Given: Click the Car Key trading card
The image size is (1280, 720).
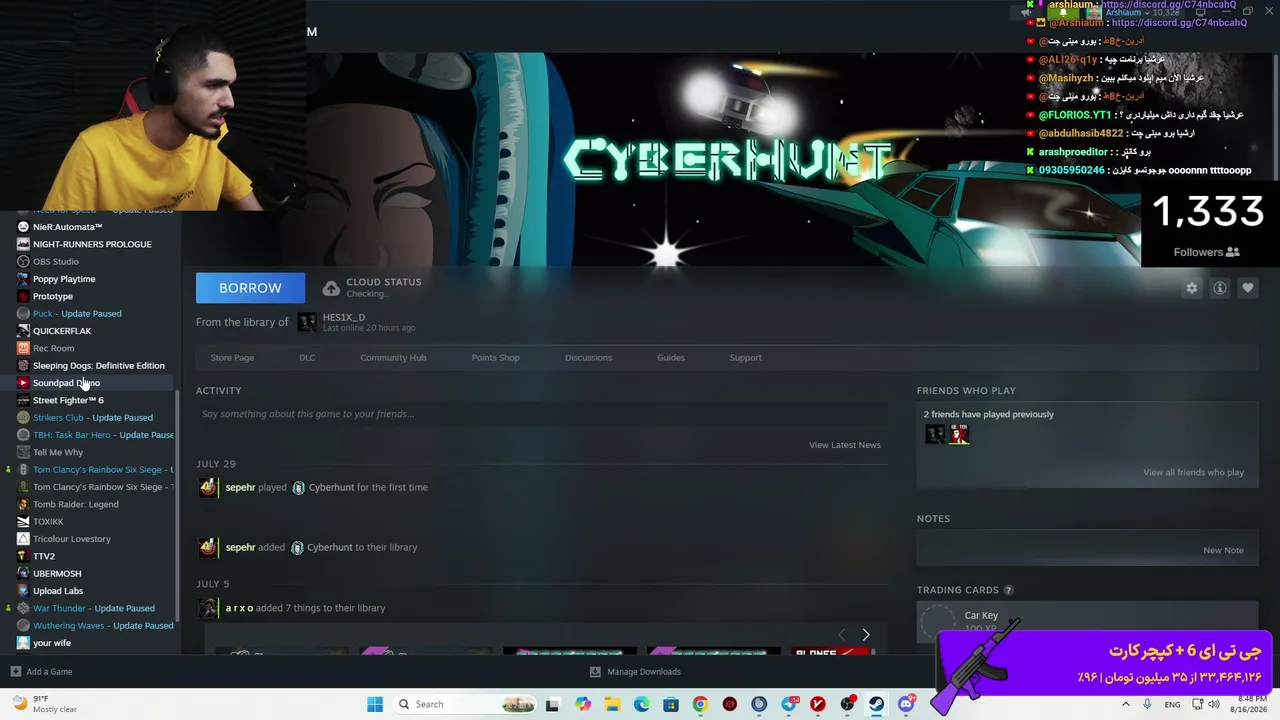Looking at the screenshot, I should [x=1087, y=620].
